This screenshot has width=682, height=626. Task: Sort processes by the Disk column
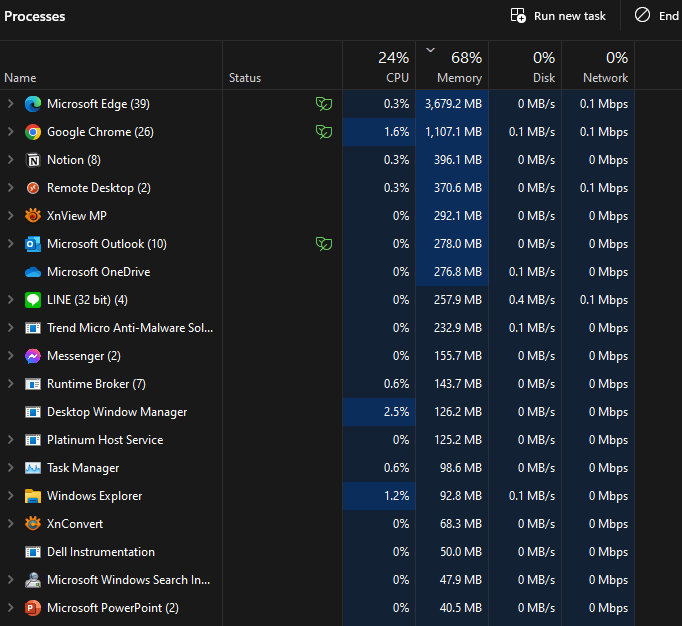click(x=525, y=66)
